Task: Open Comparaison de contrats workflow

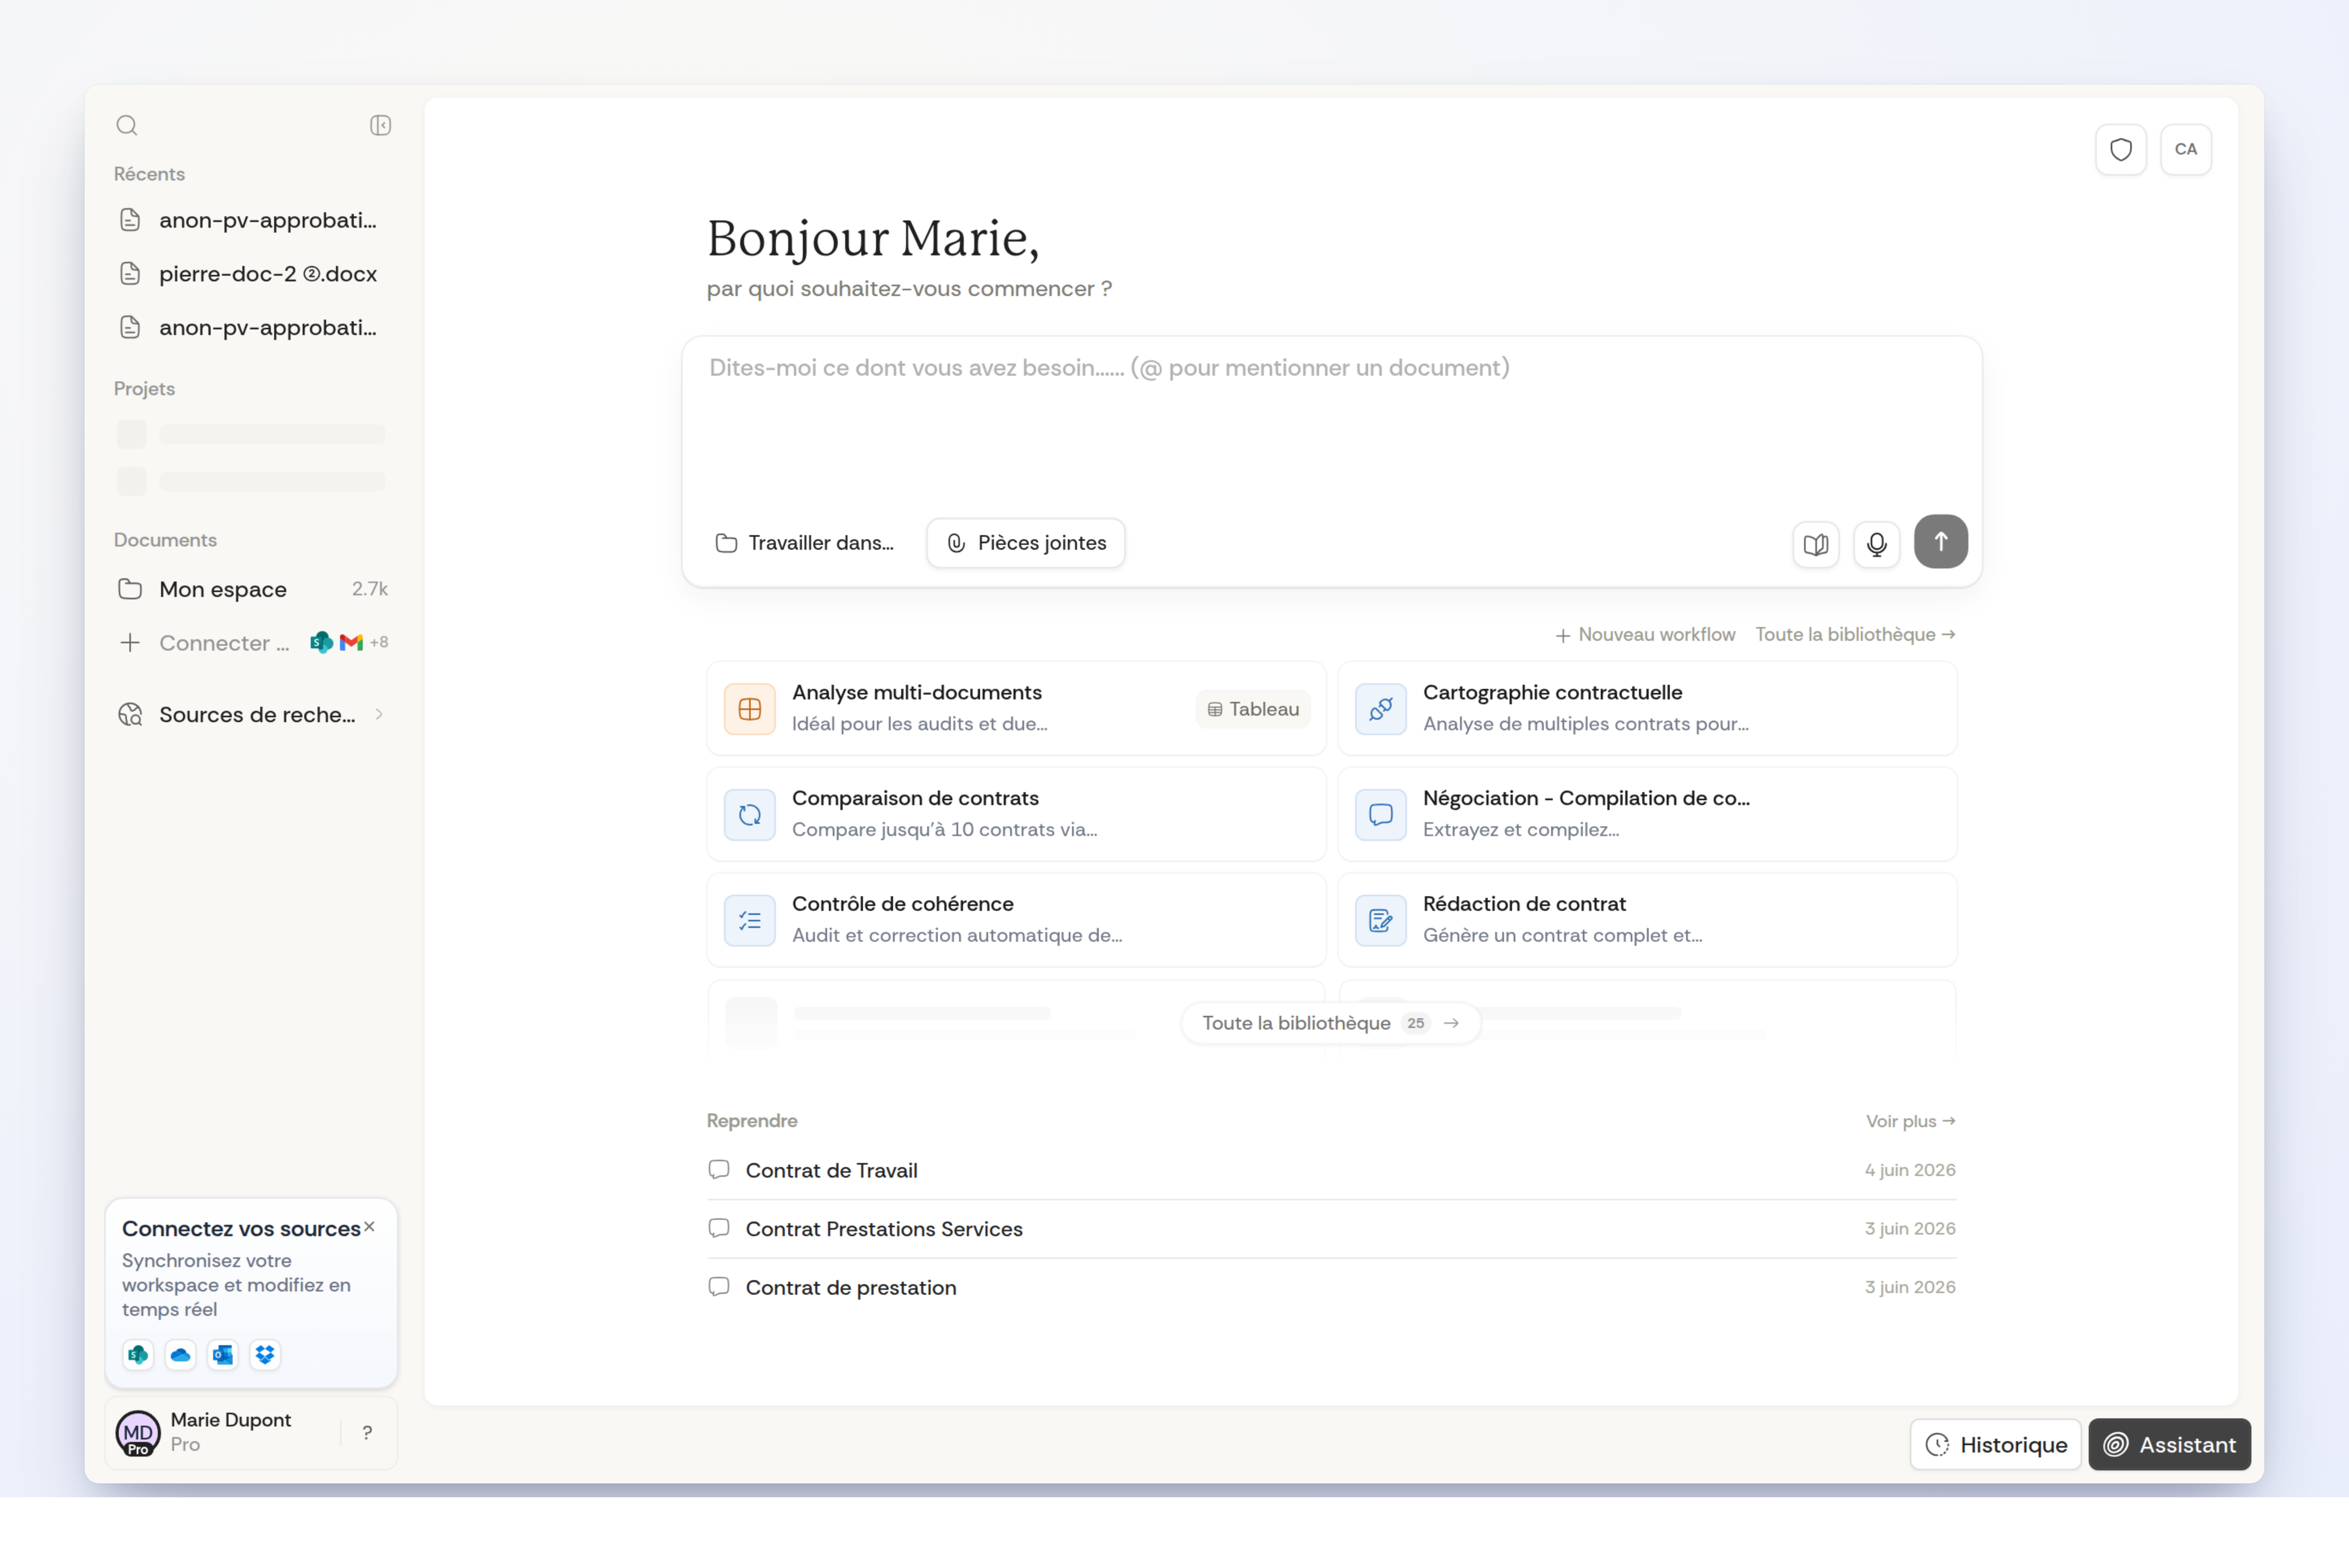Action: coord(1016,814)
